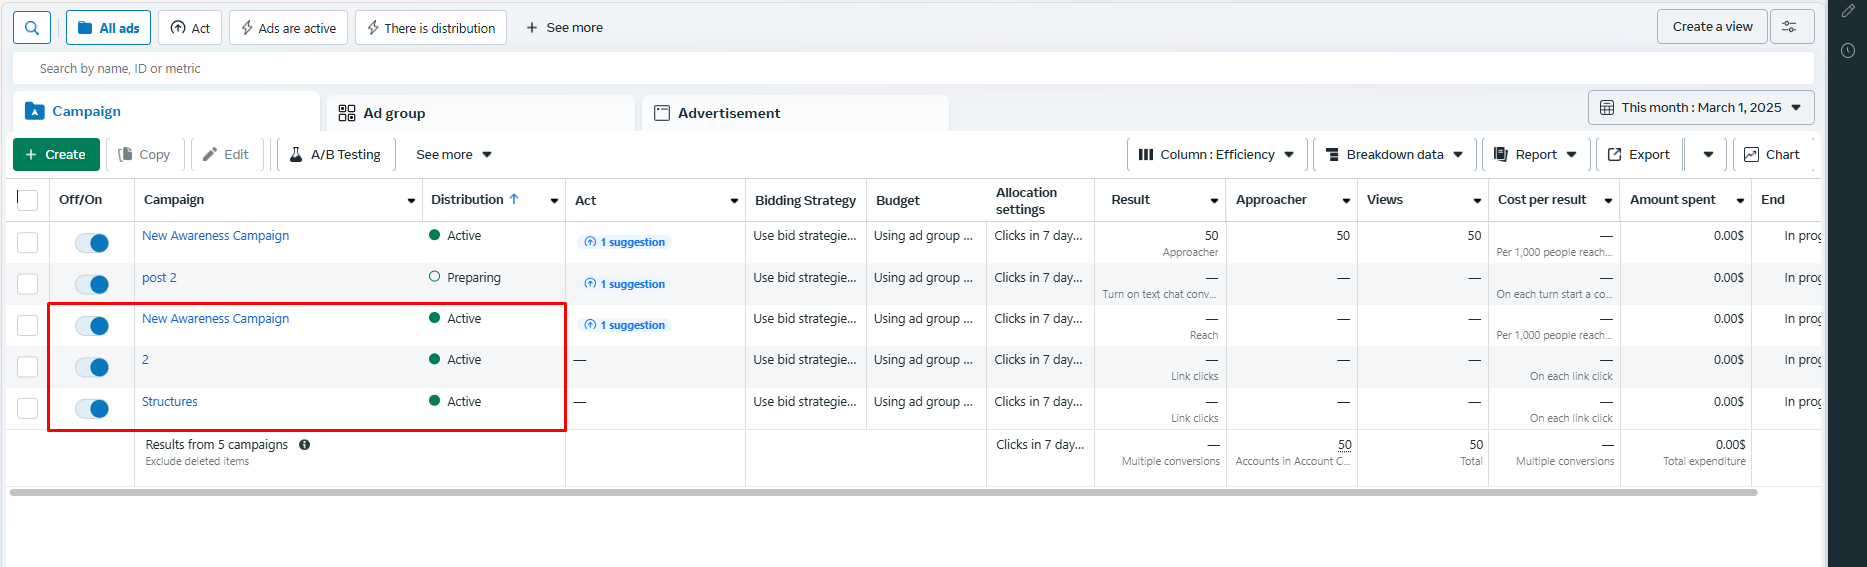Click the info icon beside Results from 5 campaigns
Viewport: 1867px width, 567px height.
pyautogui.click(x=304, y=445)
